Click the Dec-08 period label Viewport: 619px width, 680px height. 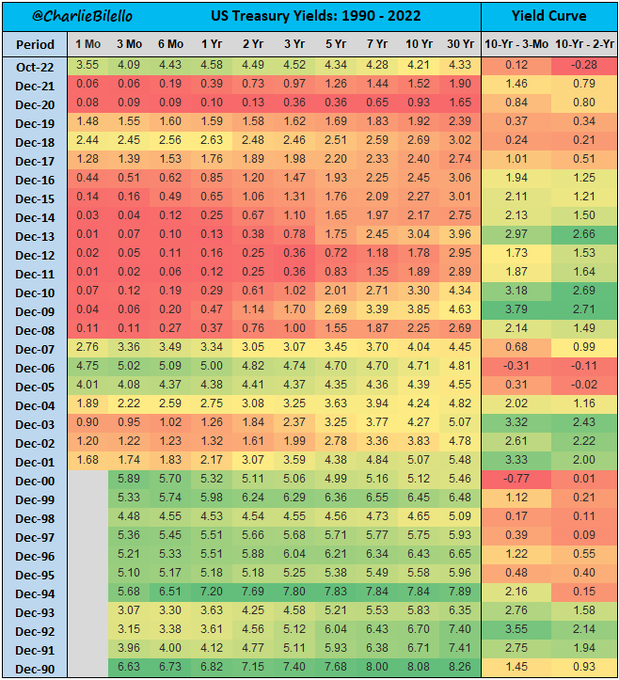click(35, 328)
